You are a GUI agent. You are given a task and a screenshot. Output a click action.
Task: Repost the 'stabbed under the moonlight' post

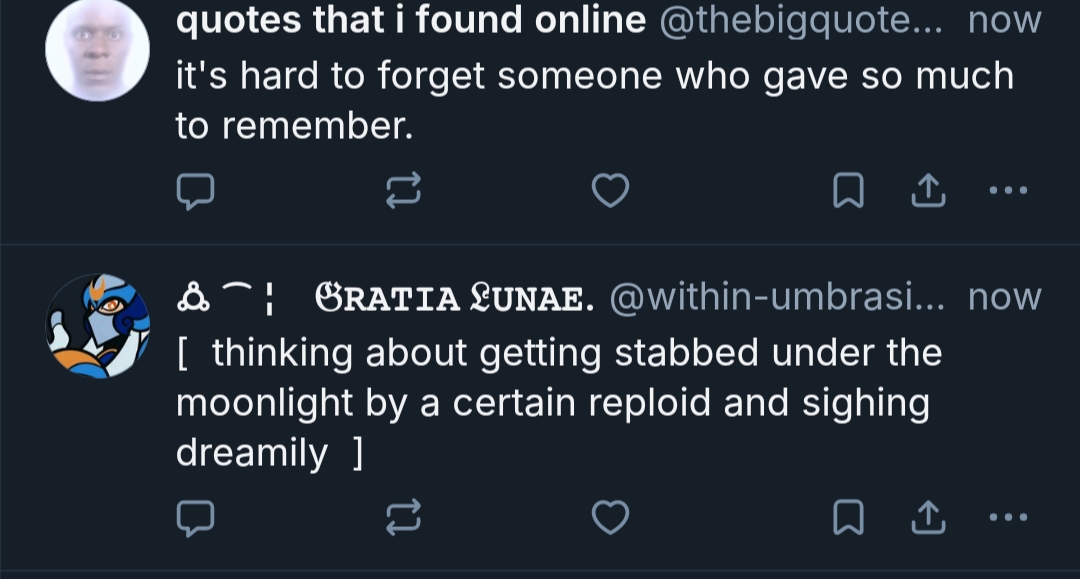coord(404,517)
